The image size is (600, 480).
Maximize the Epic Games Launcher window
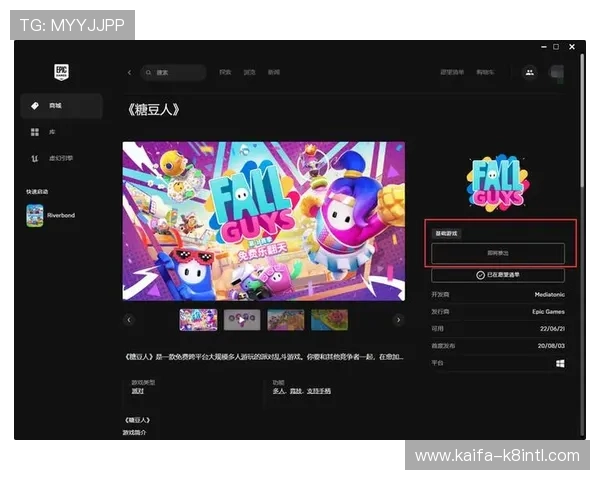coord(556,47)
